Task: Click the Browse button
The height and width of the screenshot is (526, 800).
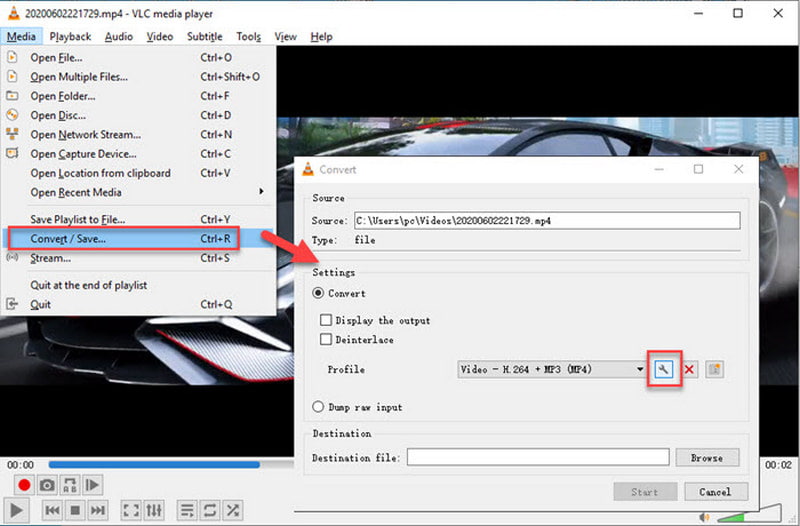Action: pos(707,458)
